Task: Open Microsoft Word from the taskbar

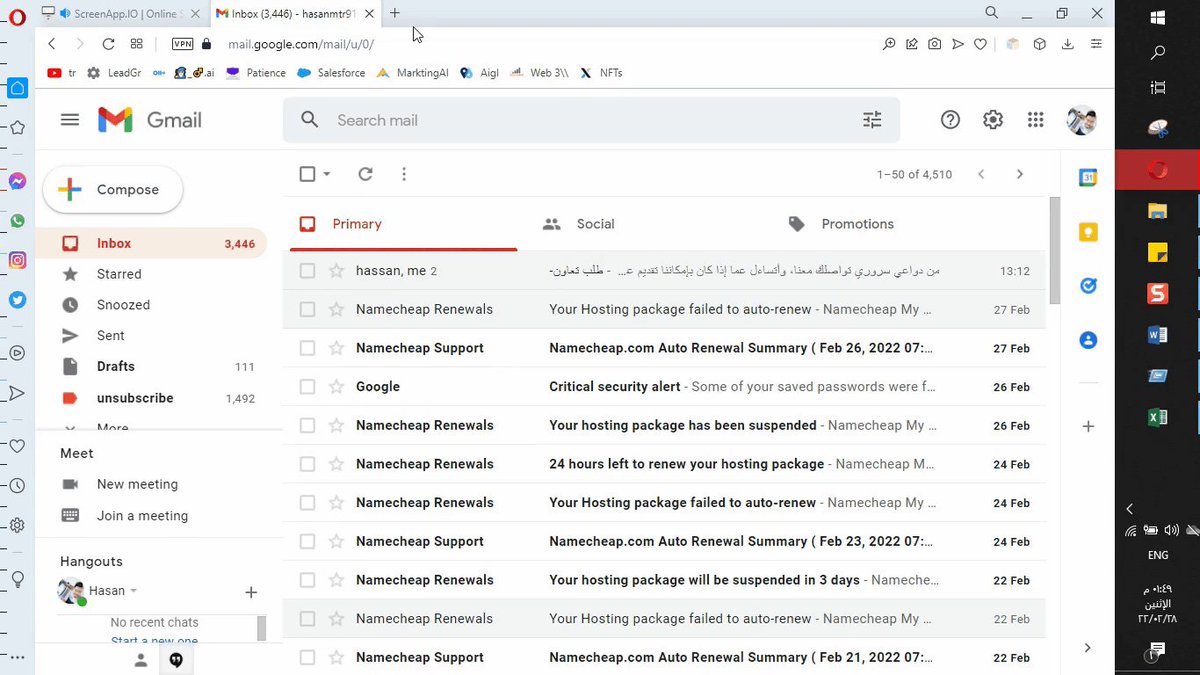Action: click(x=1158, y=335)
